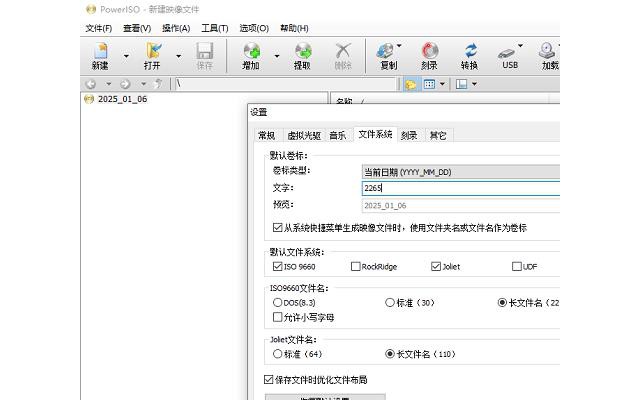Select the Joliet 标准（64）radio button

[x=277, y=354]
